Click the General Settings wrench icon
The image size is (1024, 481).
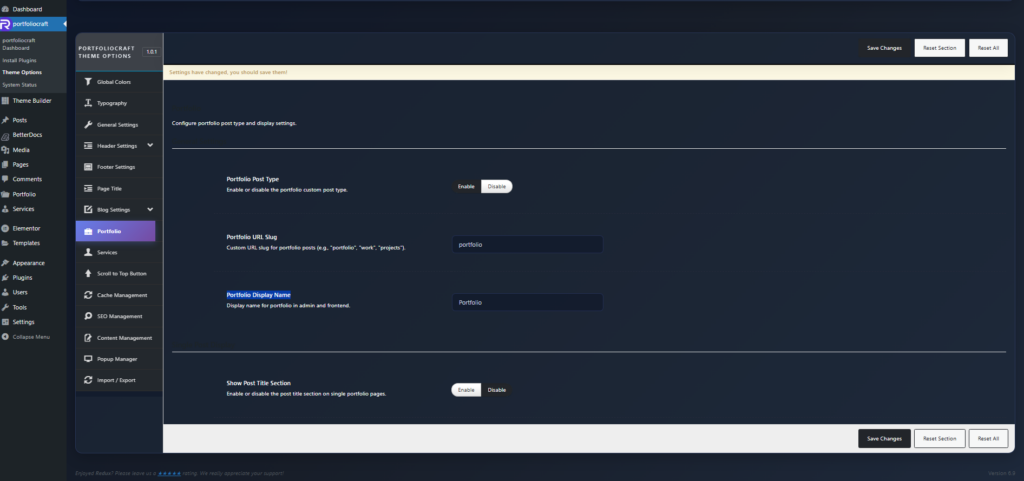[x=88, y=124]
